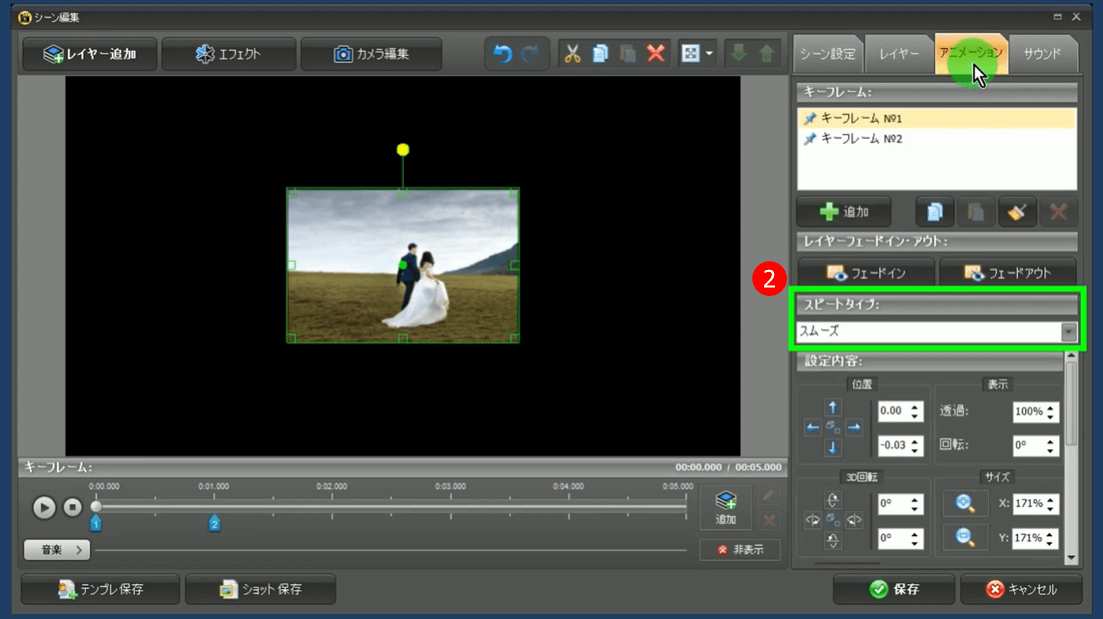Click the zoom in magnifier for size
The width and height of the screenshot is (1103, 619).
coord(965,503)
